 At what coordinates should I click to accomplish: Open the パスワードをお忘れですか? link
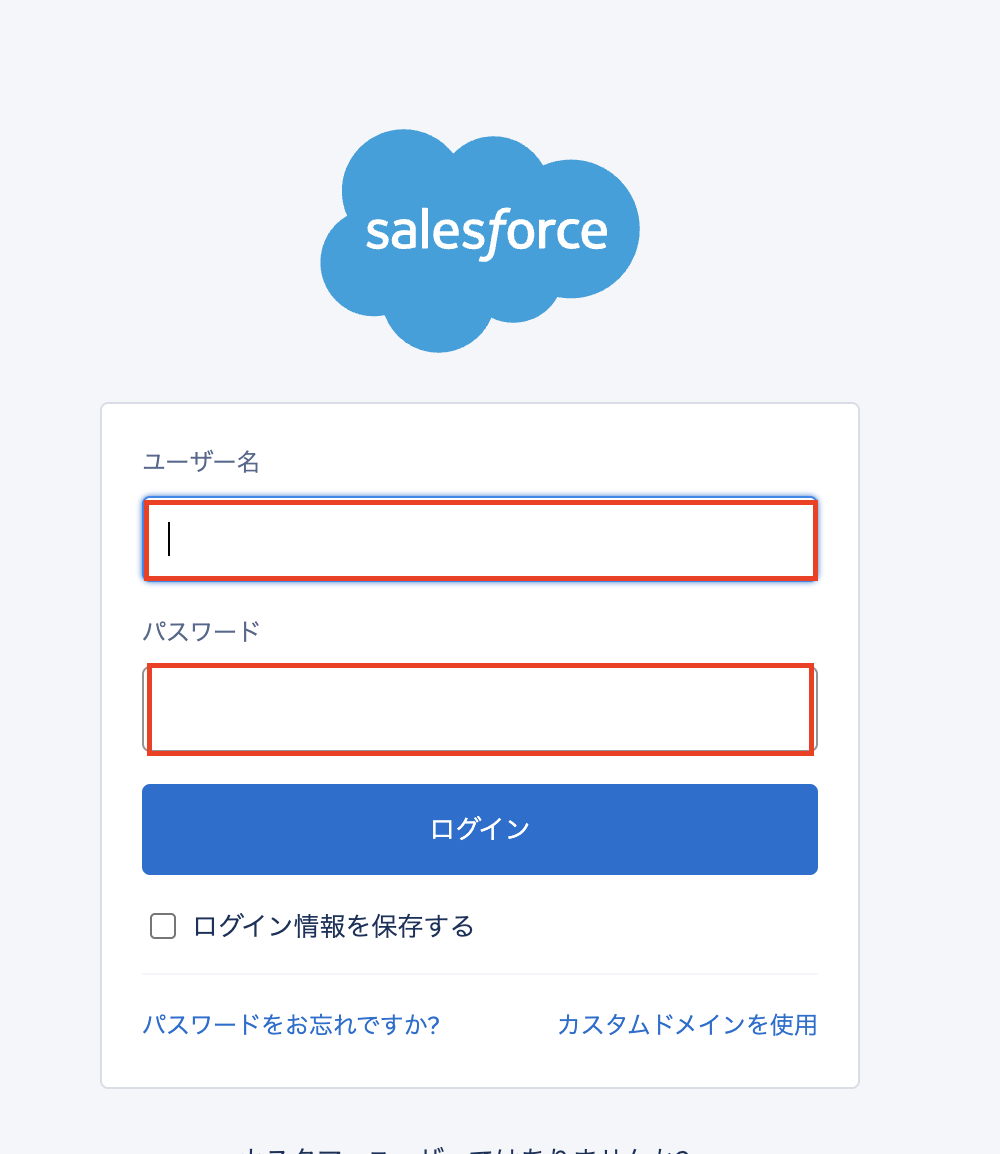tap(291, 1024)
